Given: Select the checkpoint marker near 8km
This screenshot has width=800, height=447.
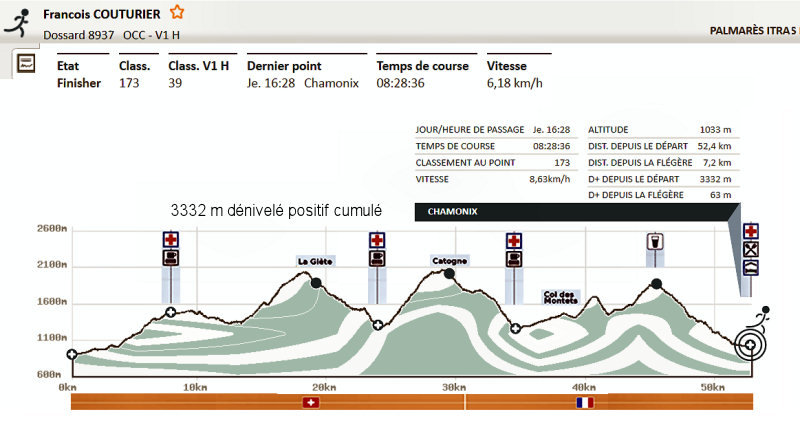Looking at the screenshot, I should pyautogui.click(x=171, y=312).
